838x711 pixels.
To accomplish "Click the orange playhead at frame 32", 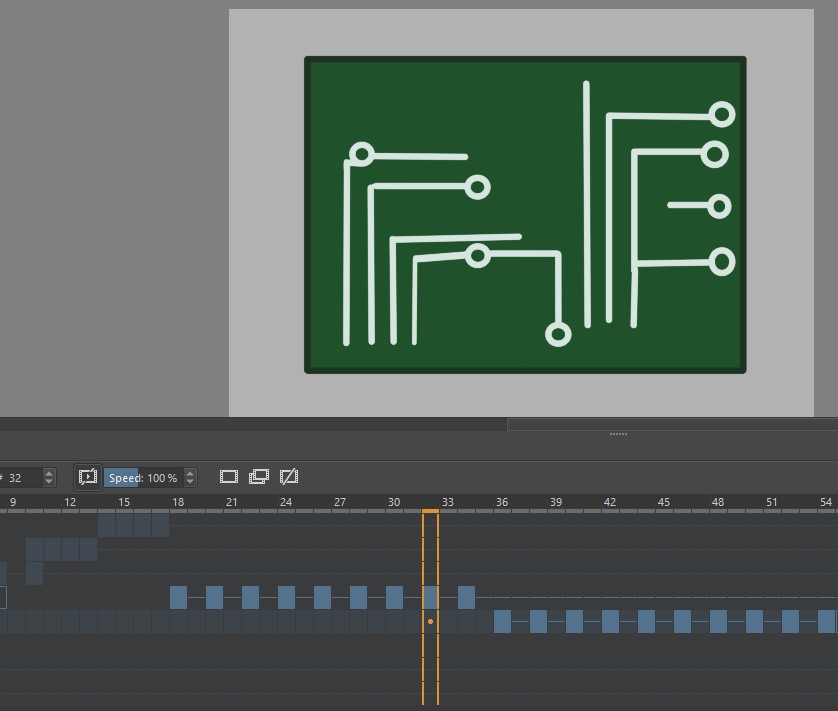I will pos(430,512).
